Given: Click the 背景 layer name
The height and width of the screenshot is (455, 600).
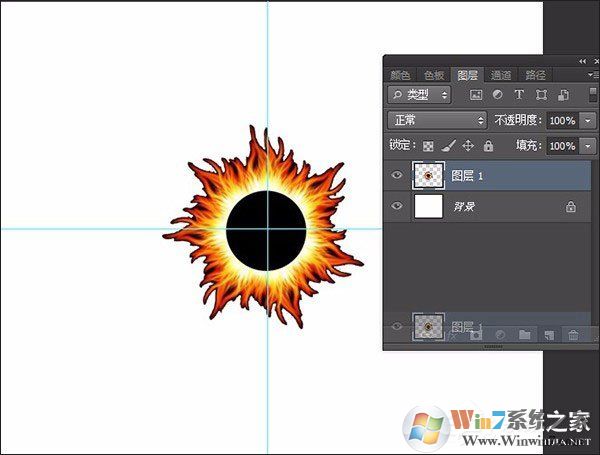Looking at the screenshot, I should (x=464, y=207).
